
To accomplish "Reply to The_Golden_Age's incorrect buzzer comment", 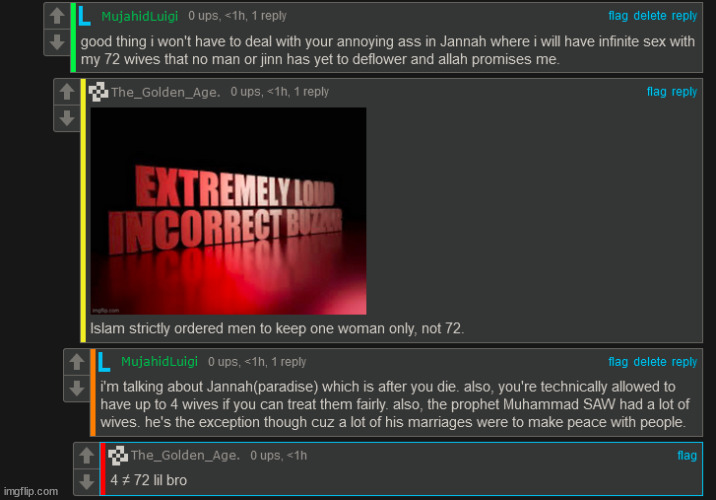I will [x=684, y=92].
